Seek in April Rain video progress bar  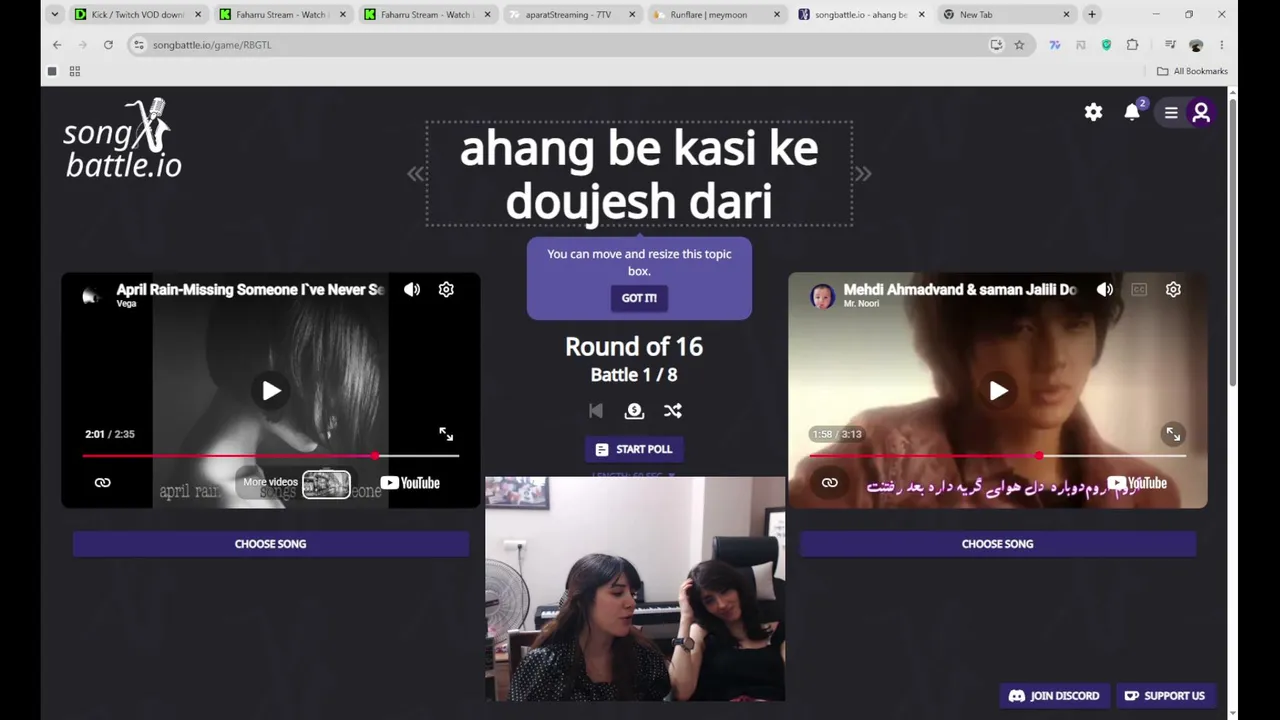click(271, 456)
